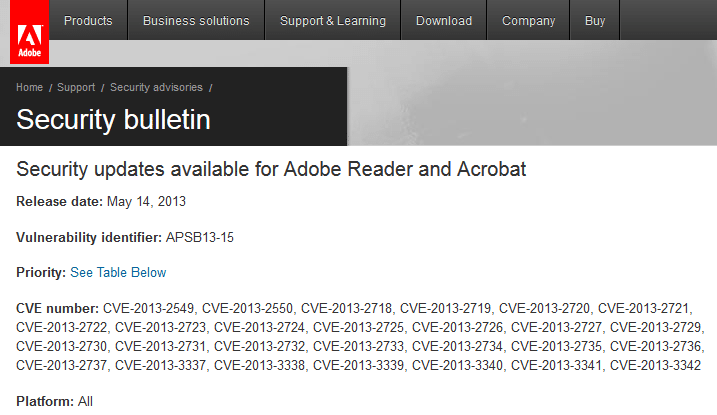Click the Security bulletin banner heading
Image resolution: width=717 pixels, height=415 pixels.
[113, 120]
